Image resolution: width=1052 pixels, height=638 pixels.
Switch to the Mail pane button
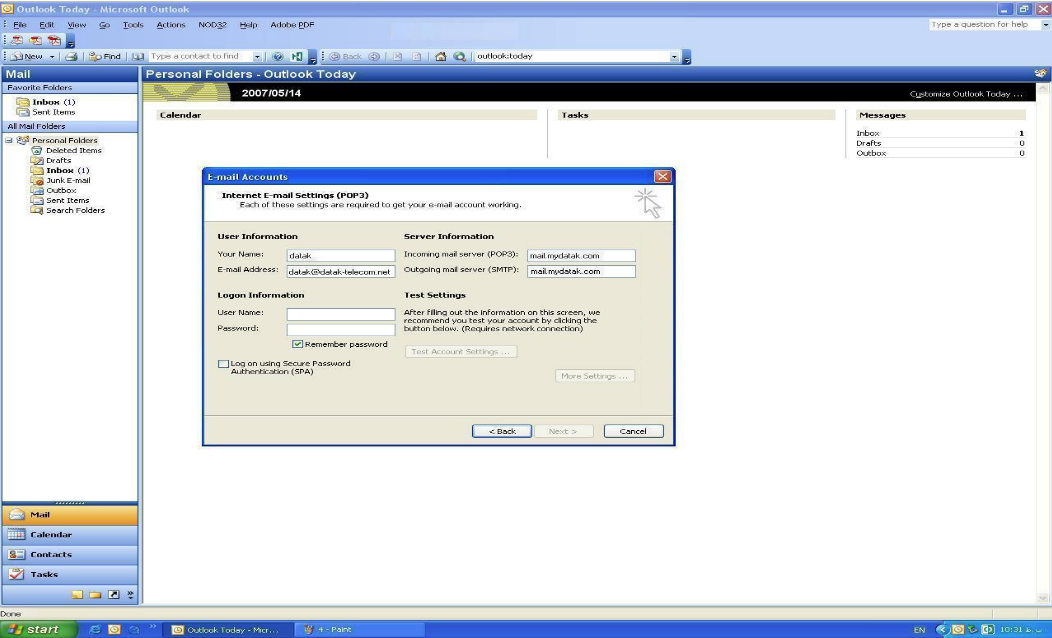[x=70, y=515]
